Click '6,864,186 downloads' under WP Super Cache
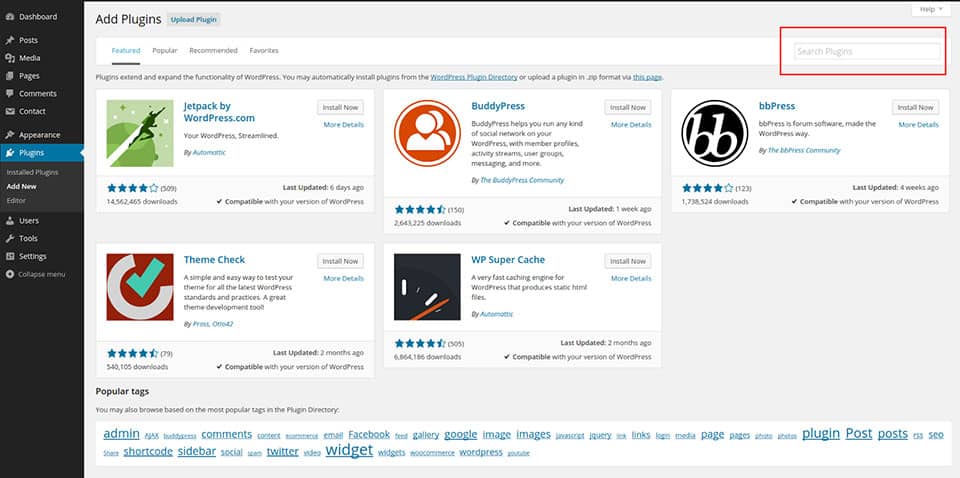 coord(427,357)
